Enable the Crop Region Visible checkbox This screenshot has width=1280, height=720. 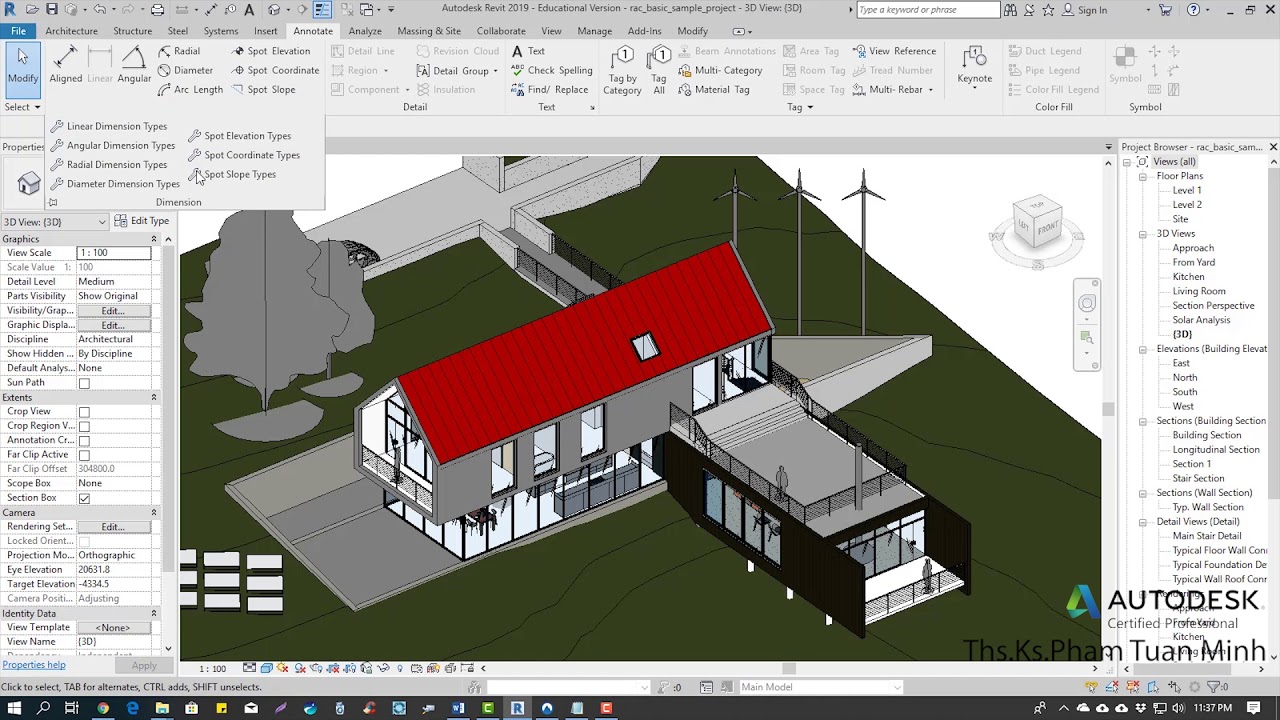pos(84,426)
